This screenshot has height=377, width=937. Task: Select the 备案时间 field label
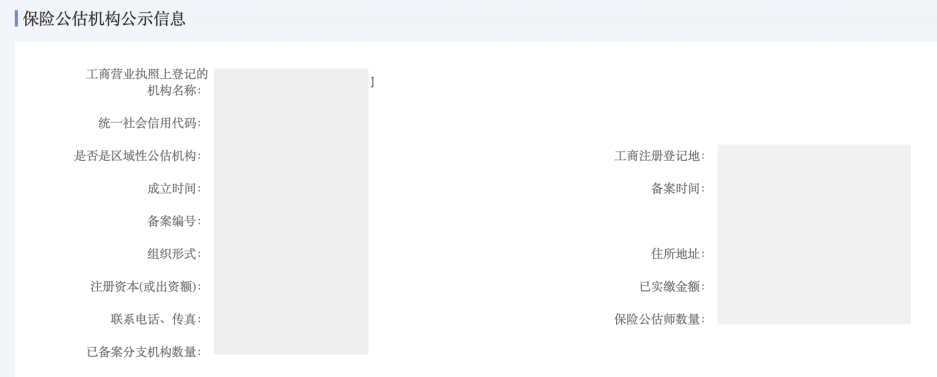(678, 189)
